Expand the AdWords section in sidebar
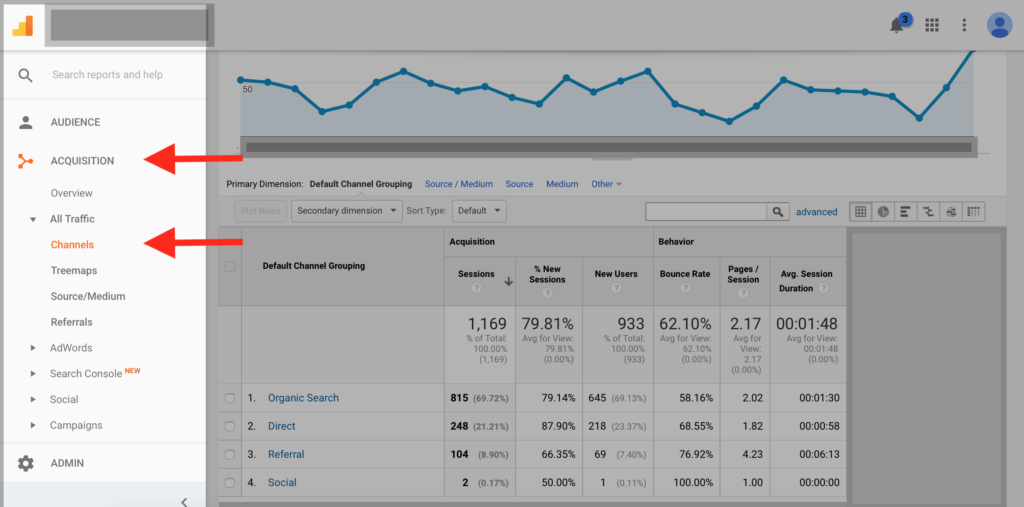Image resolution: width=1024 pixels, height=507 pixels. (71, 348)
